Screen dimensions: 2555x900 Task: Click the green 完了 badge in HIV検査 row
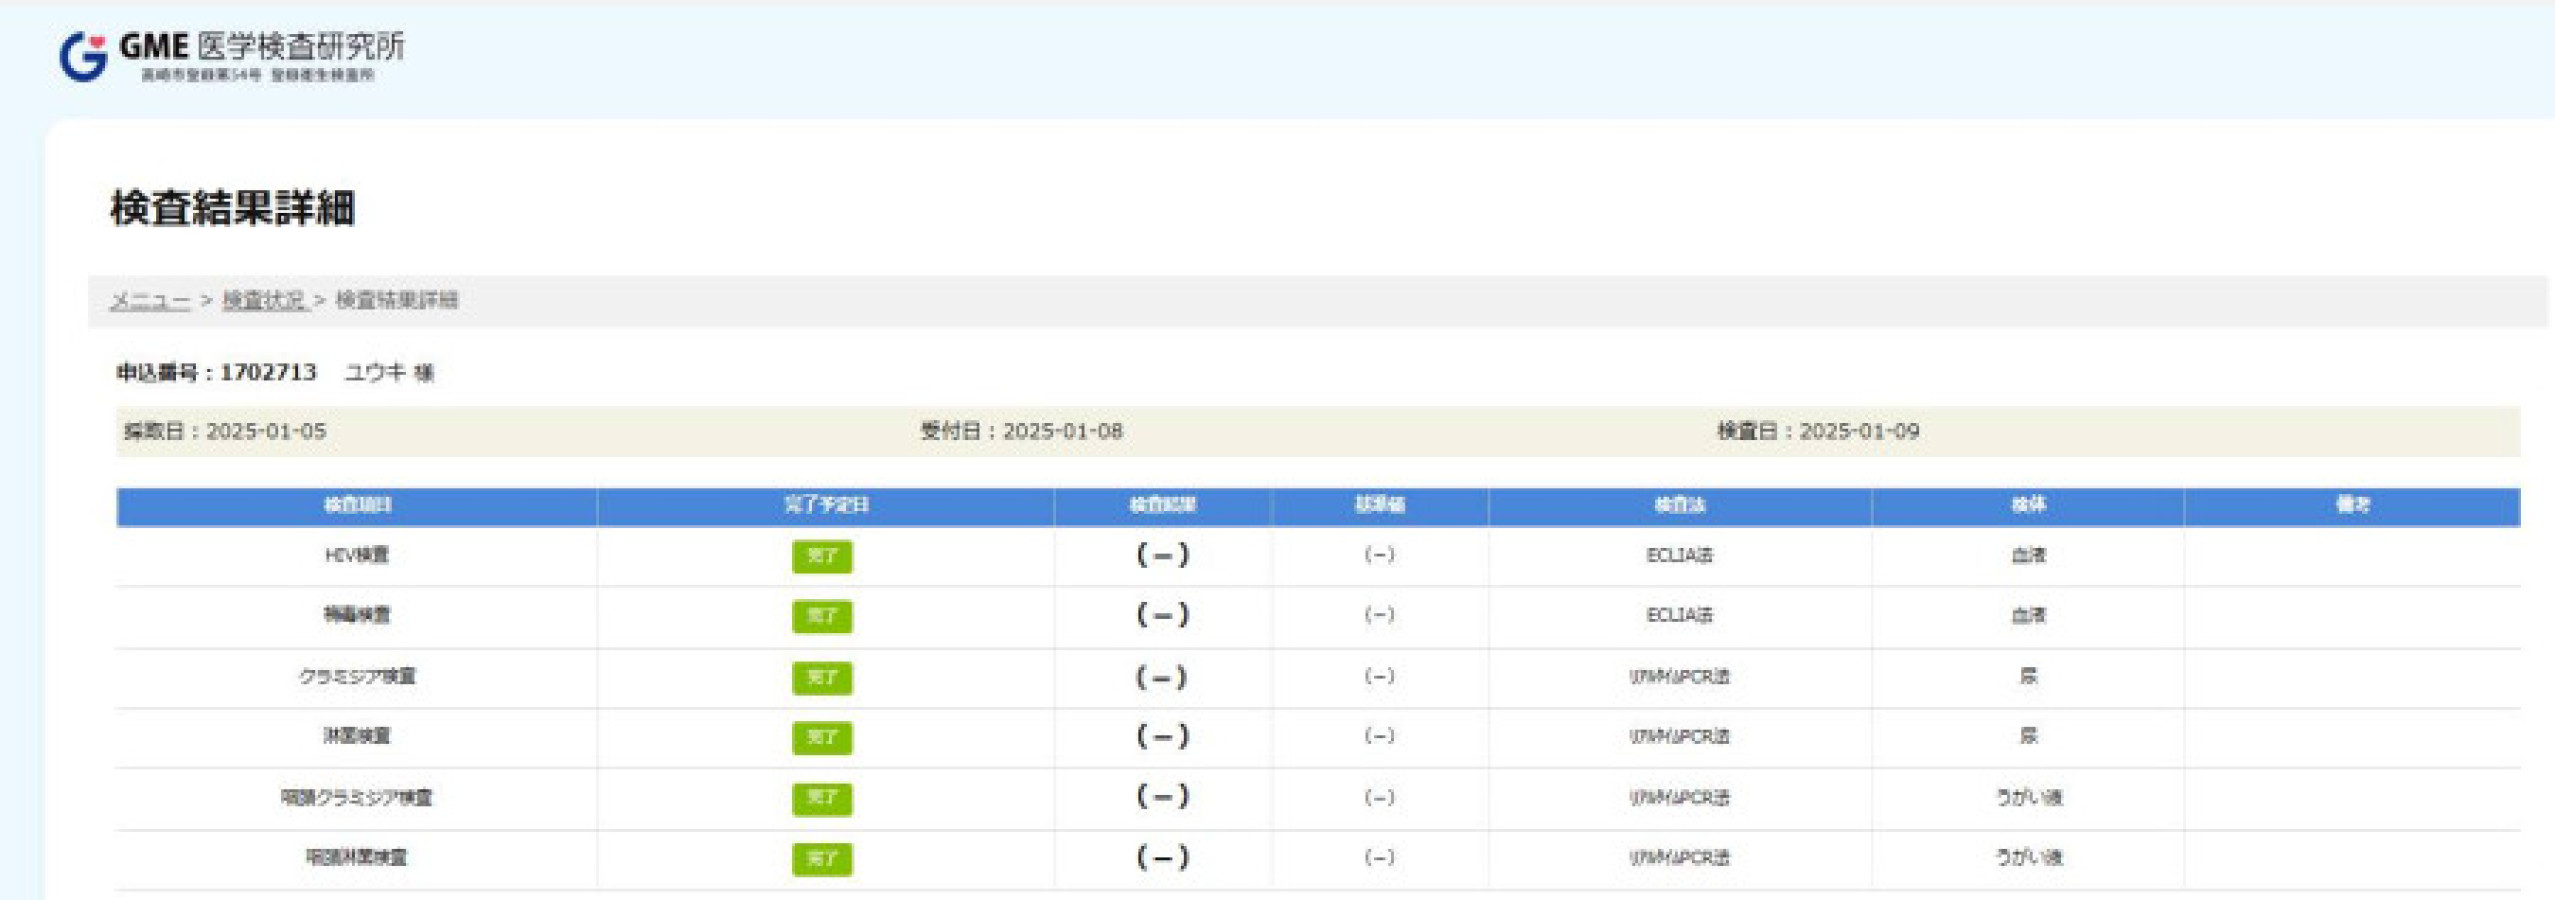pyautogui.click(x=822, y=556)
